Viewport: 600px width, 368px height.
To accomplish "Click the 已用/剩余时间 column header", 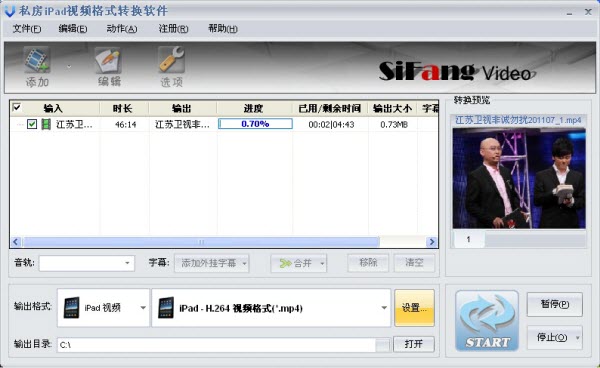I will (x=330, y=108).
